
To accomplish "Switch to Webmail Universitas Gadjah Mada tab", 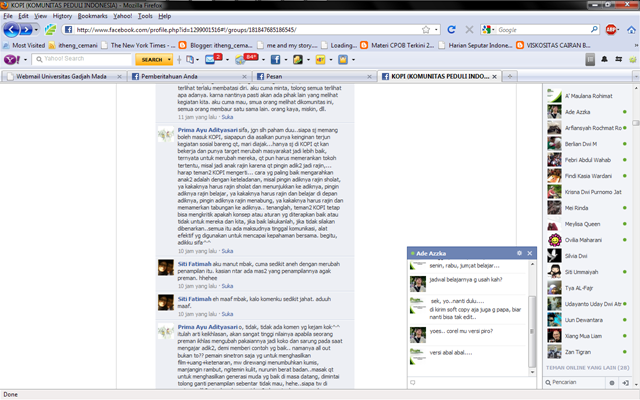I will [x=63, y=76].
